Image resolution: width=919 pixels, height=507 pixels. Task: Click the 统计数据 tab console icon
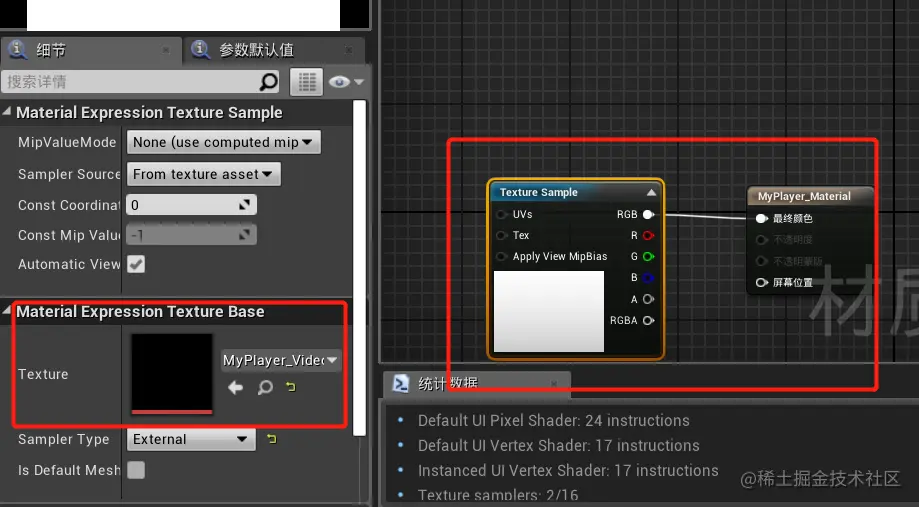[400, 383]
